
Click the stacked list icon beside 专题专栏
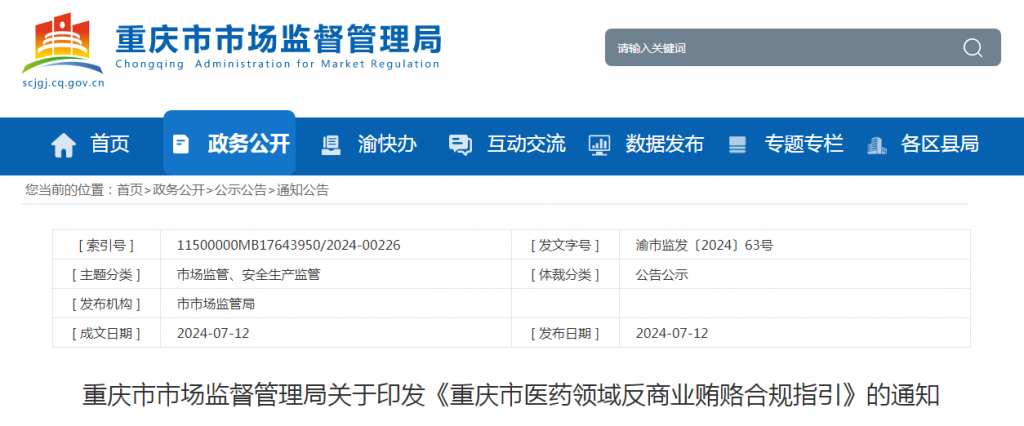click(x=737, y=144)
